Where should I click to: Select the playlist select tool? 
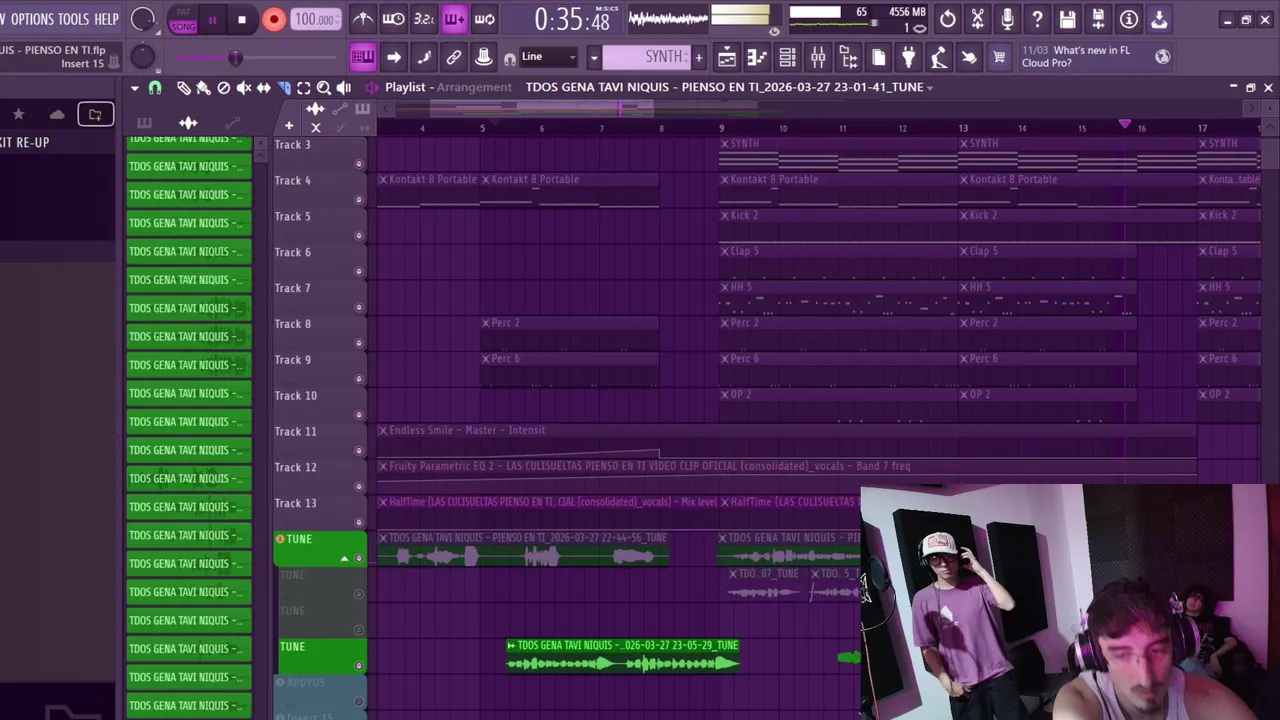[304, 88]
